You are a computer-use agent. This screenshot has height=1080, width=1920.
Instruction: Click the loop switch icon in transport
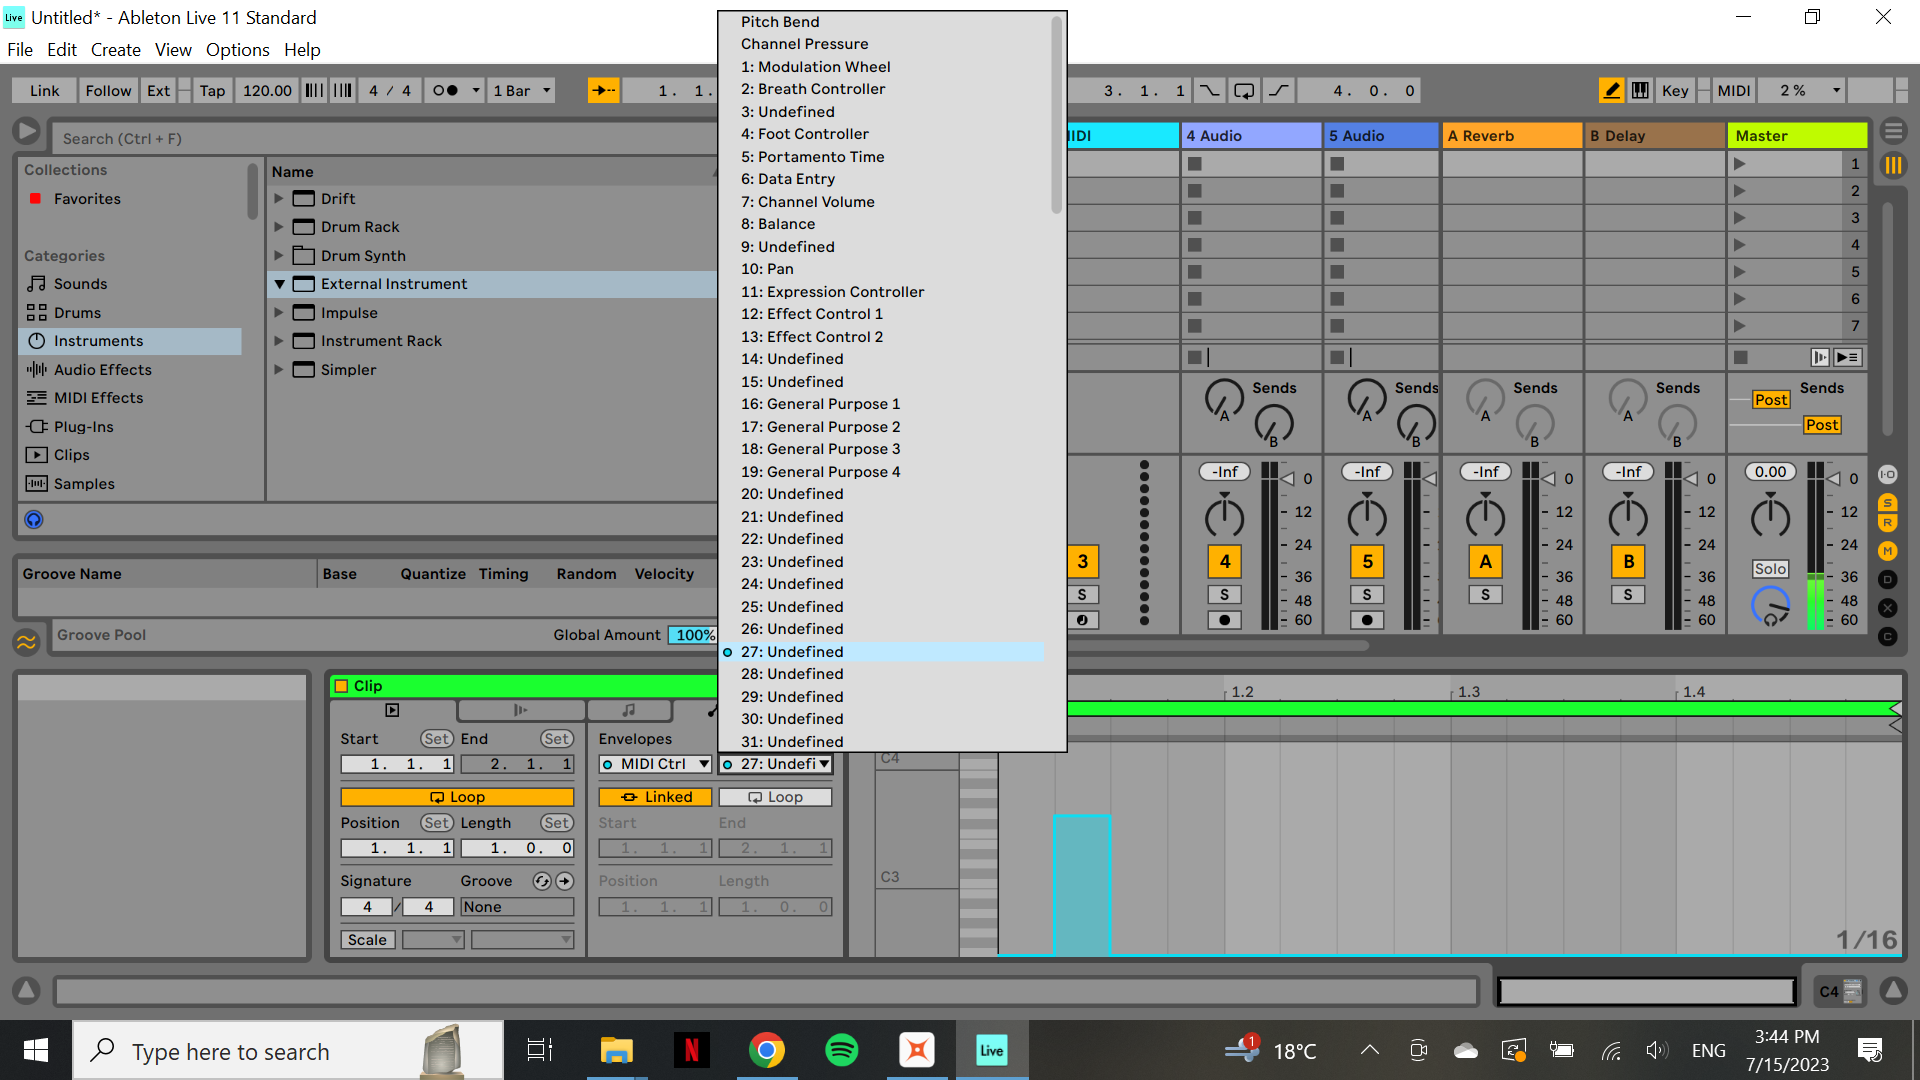[1244, 90]
